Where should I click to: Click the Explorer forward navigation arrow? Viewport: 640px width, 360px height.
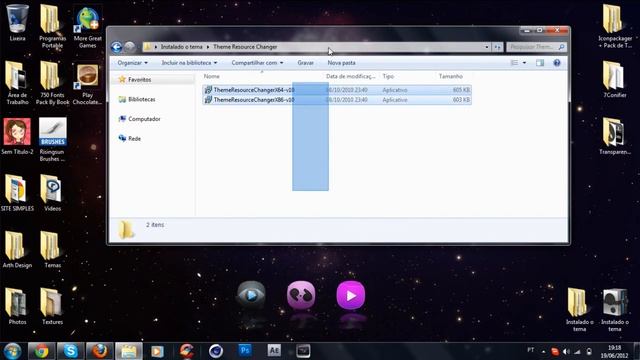click(129, 47)
